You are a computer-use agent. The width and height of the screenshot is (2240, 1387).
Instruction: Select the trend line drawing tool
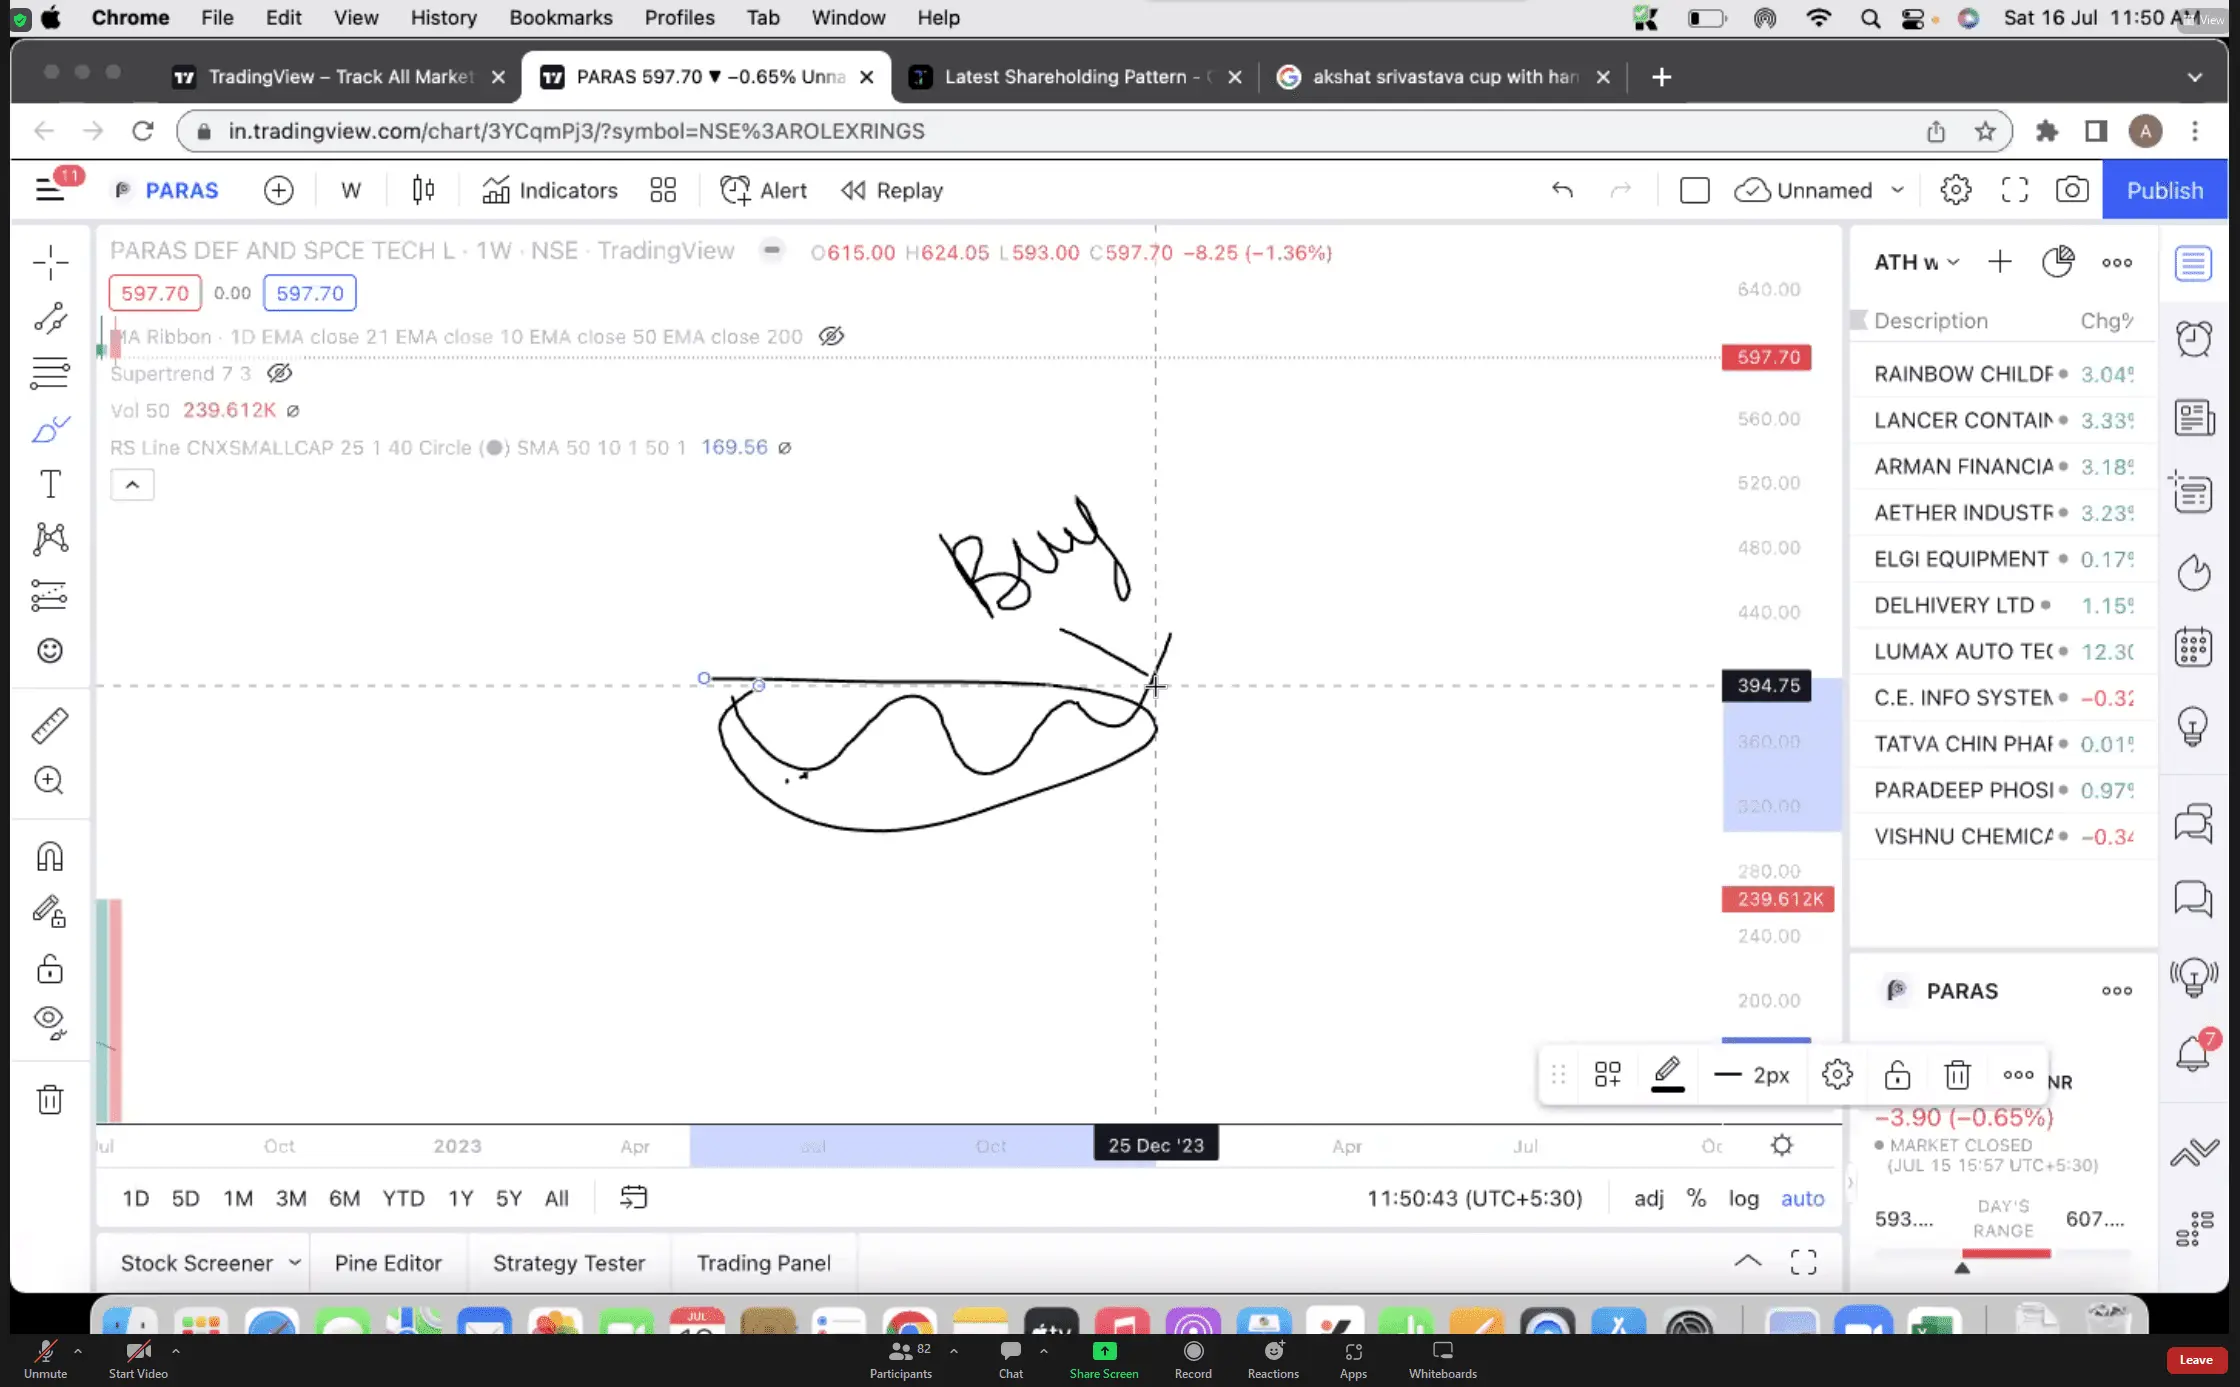pos(50,319)
